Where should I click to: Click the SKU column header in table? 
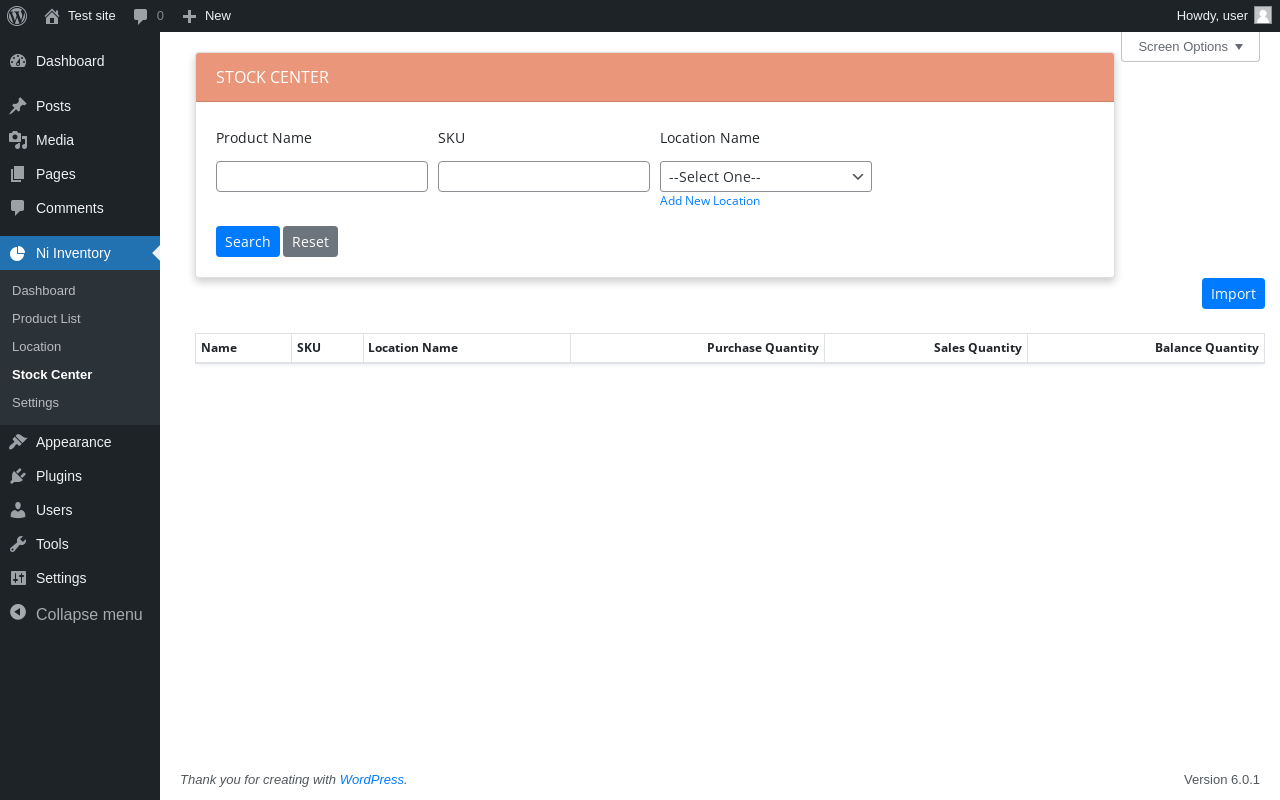click(x=328, y=348)
